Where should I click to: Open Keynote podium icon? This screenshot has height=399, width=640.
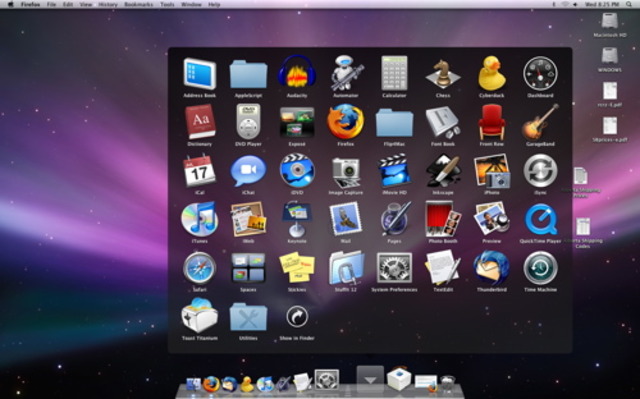tap(297, 219)
